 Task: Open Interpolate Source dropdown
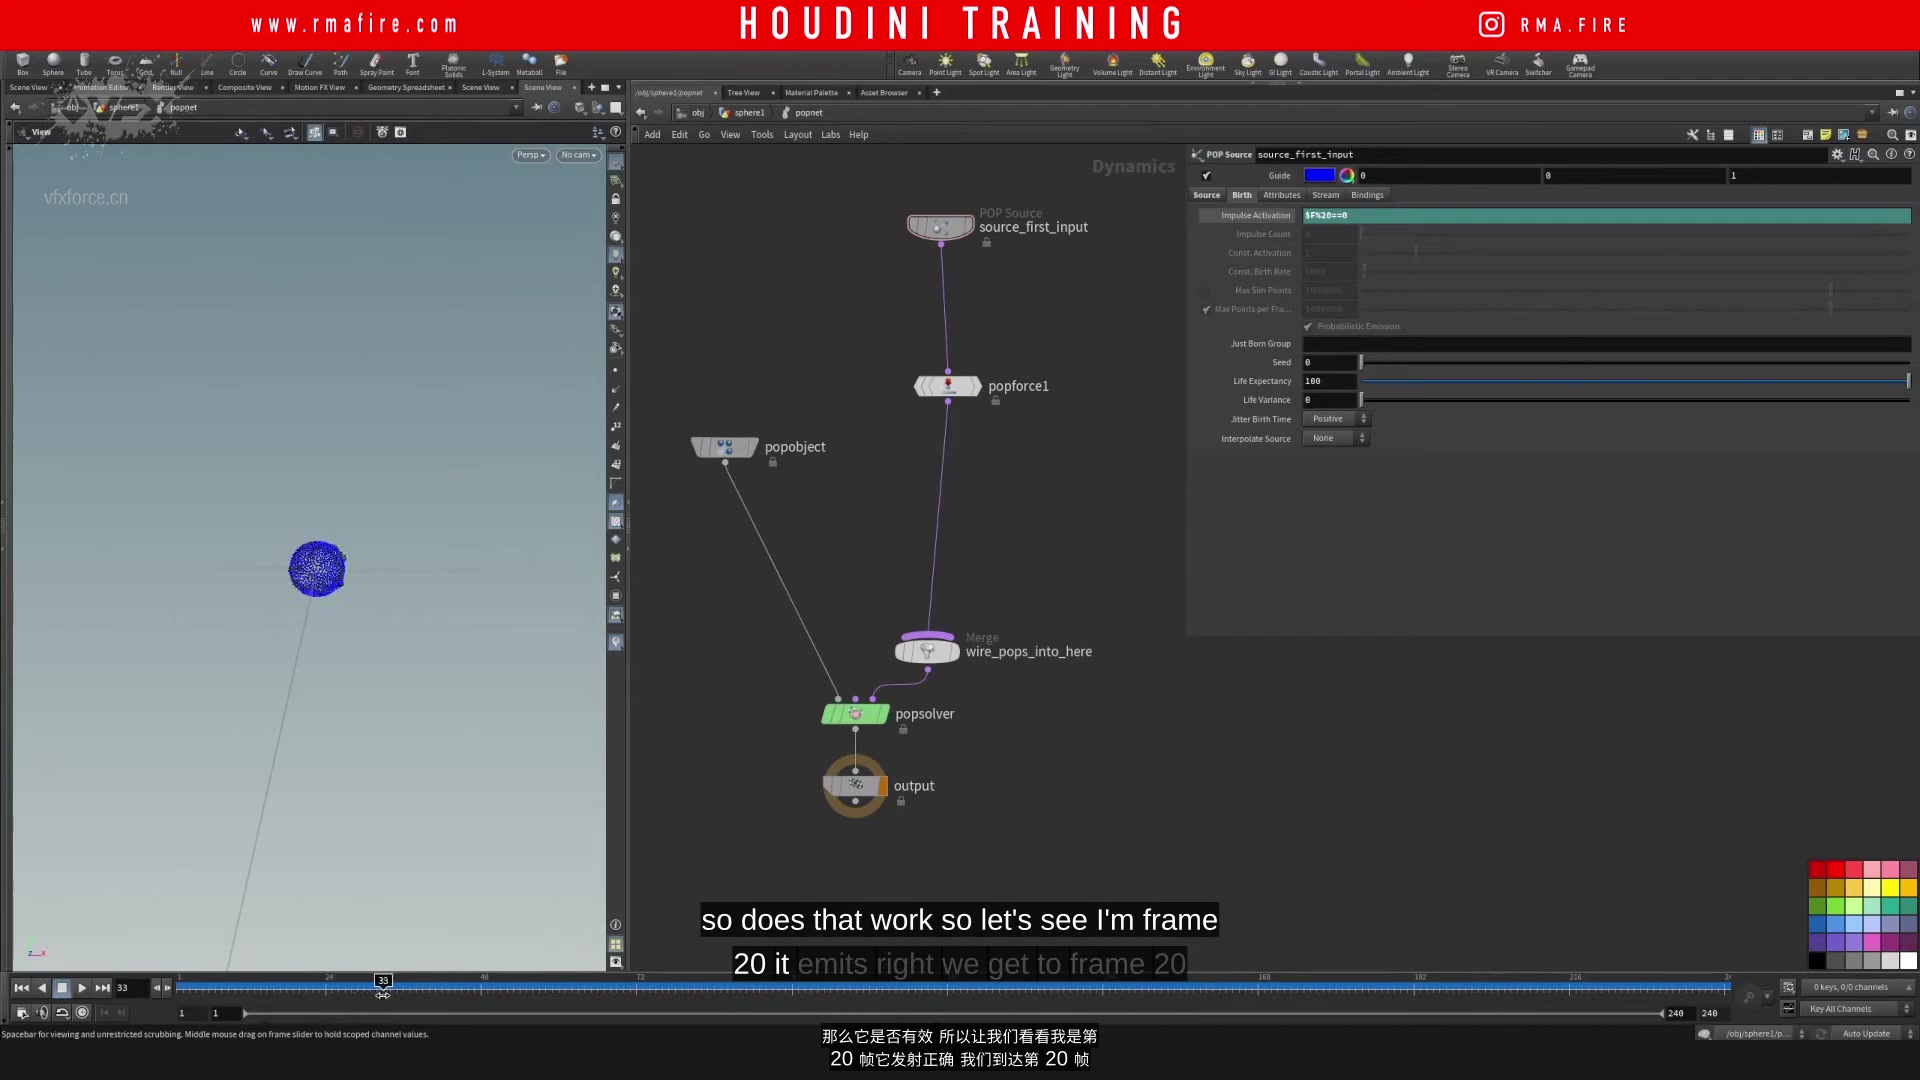tap(1335, 439)
